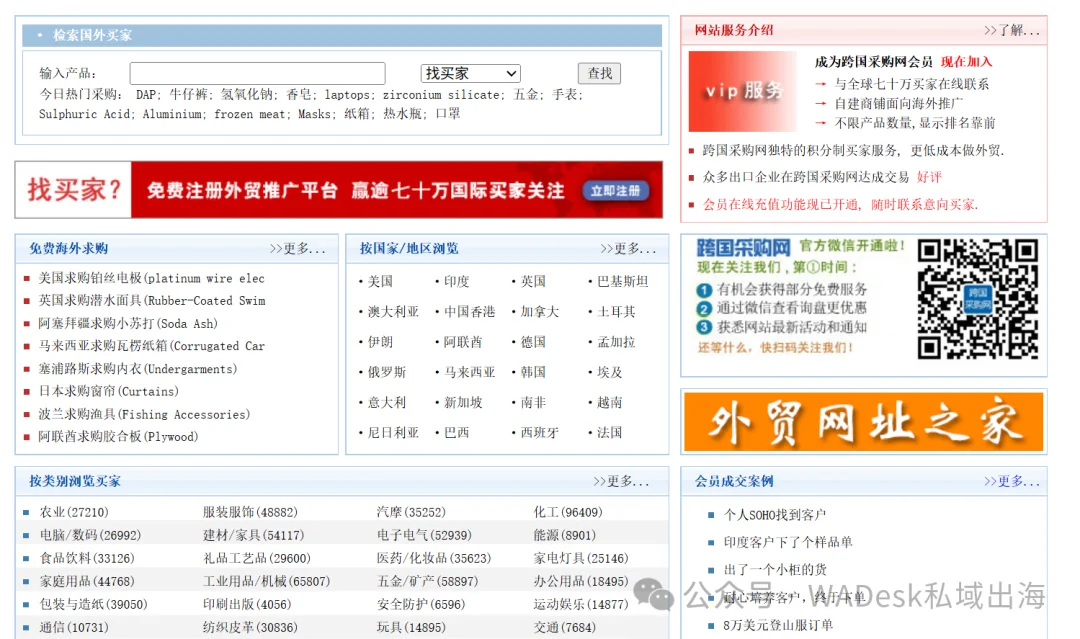Select country 美国
The image size is (1080, 639).
pos(380,282)
